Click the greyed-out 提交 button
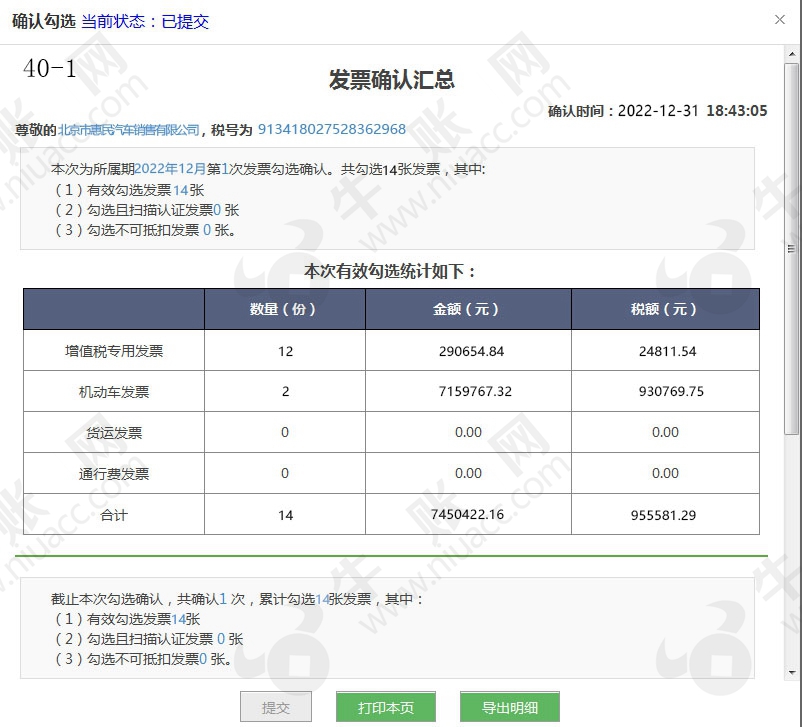 point(276,707)
